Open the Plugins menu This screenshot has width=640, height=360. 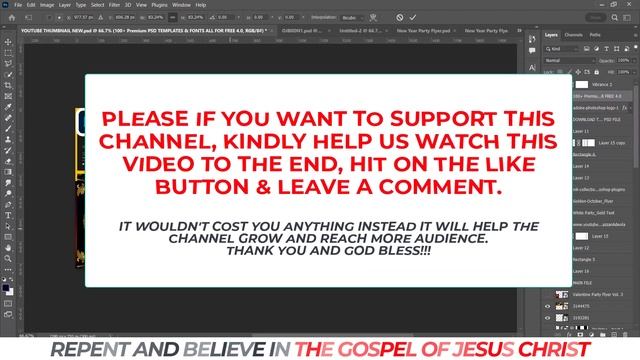click(x=159, y=5)
